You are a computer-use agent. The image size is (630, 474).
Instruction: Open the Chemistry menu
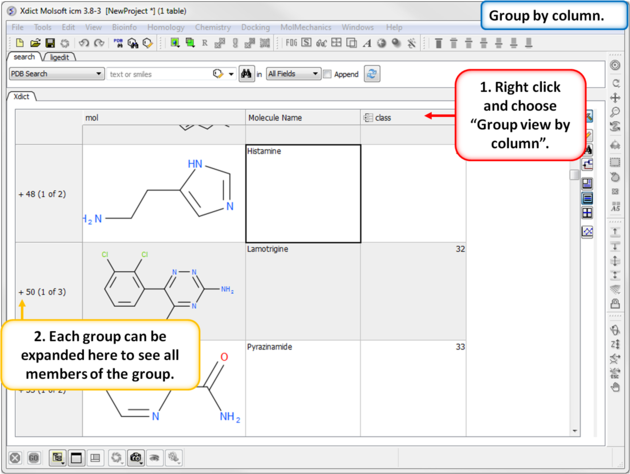(x=212, y=27)
